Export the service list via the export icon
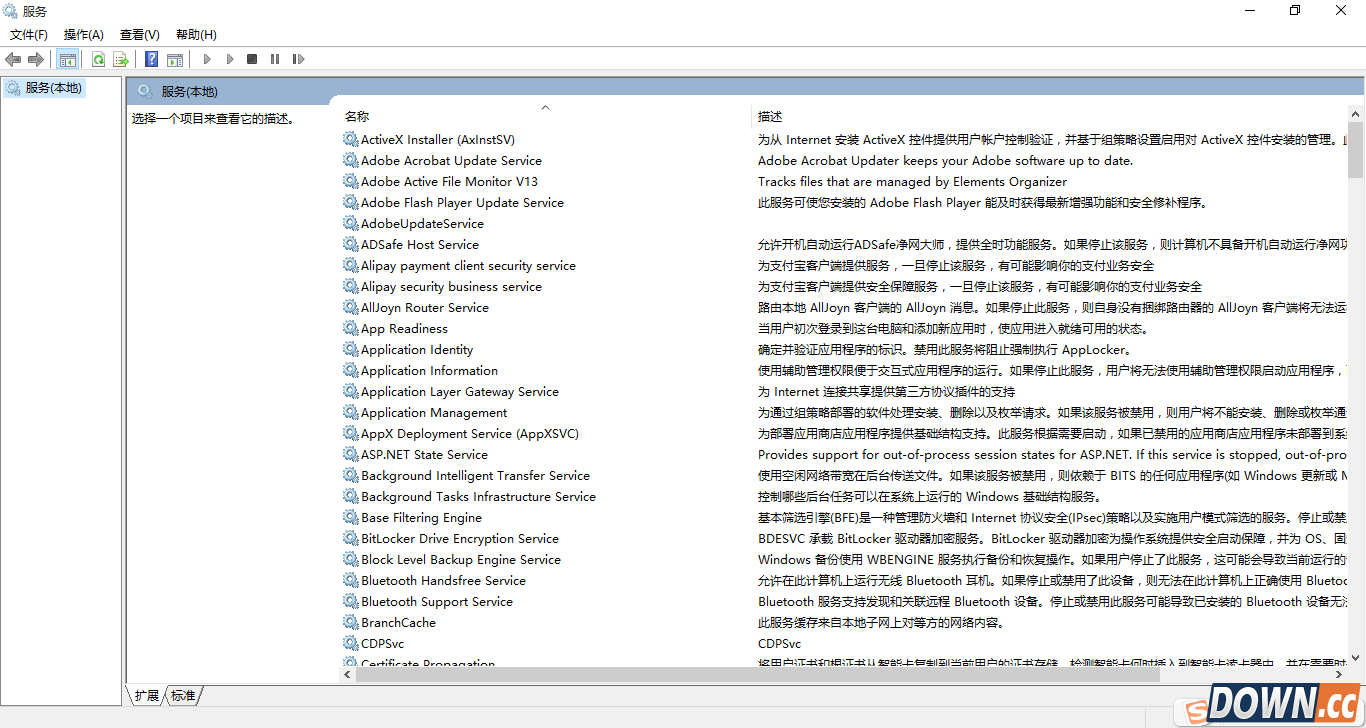The image size is (1366, 728). [x=121, y=59]
